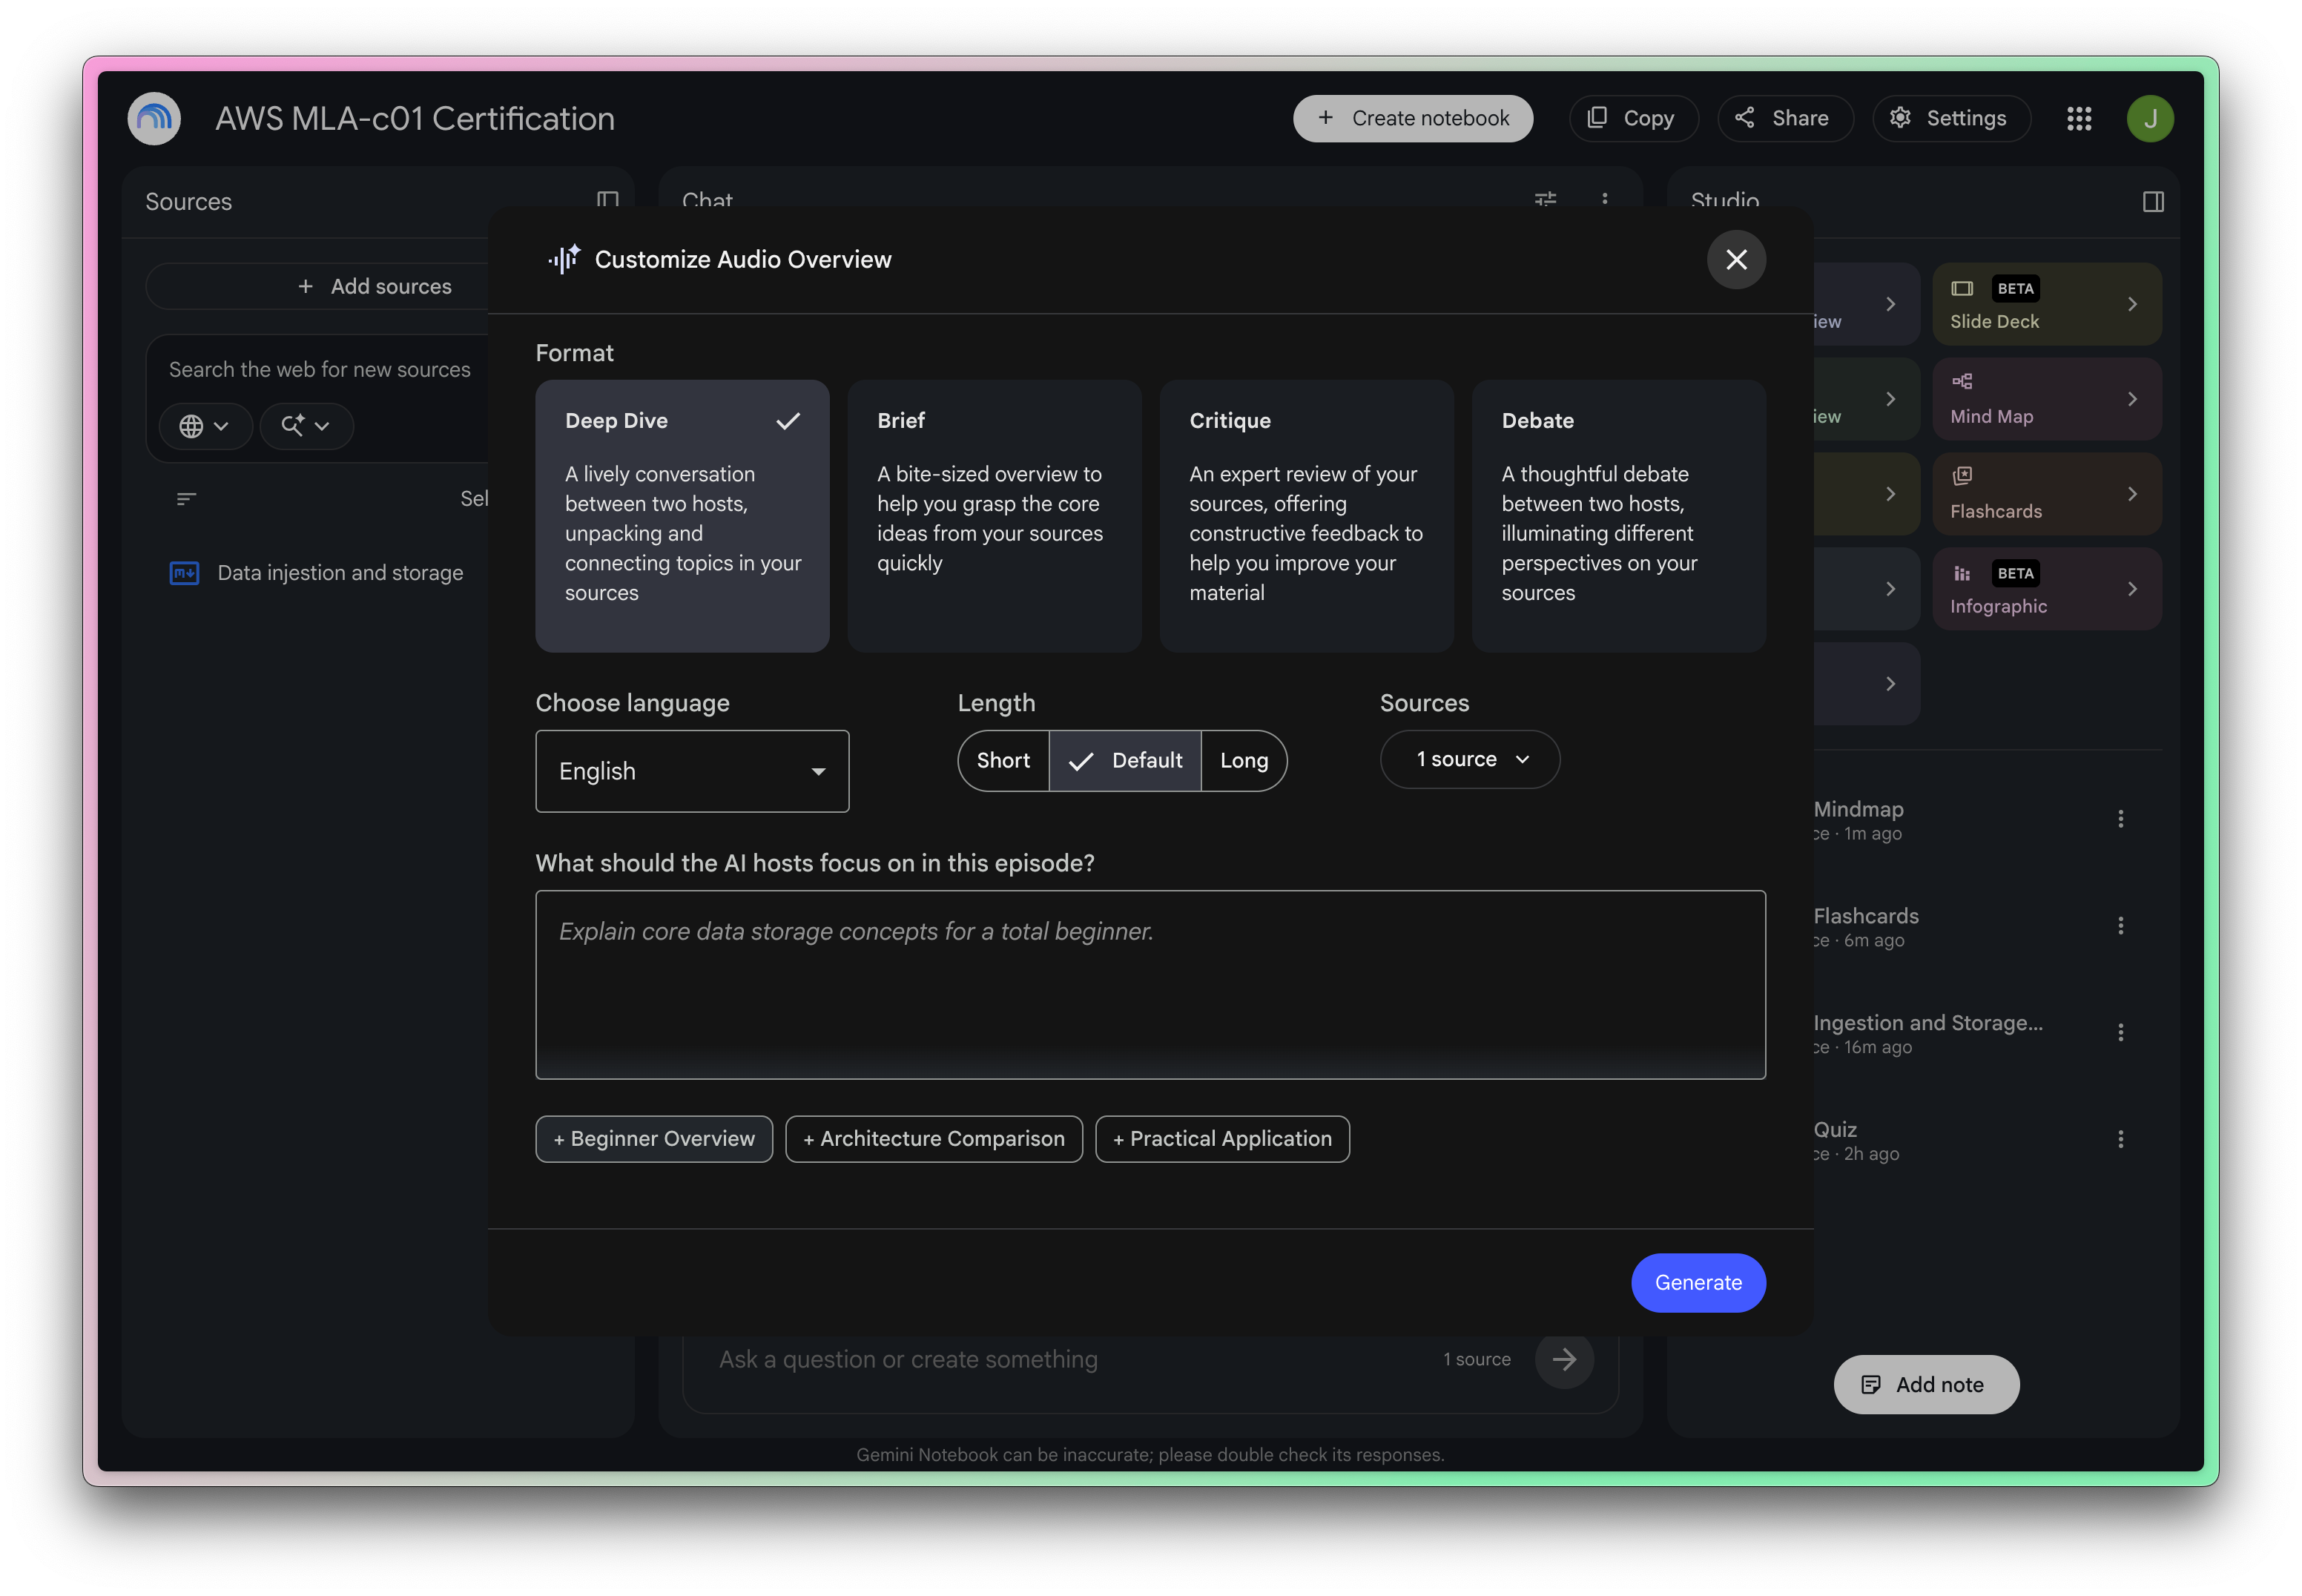Click the Flashcards tile
The image size is (2302, 1596).
coord(2046,494)
